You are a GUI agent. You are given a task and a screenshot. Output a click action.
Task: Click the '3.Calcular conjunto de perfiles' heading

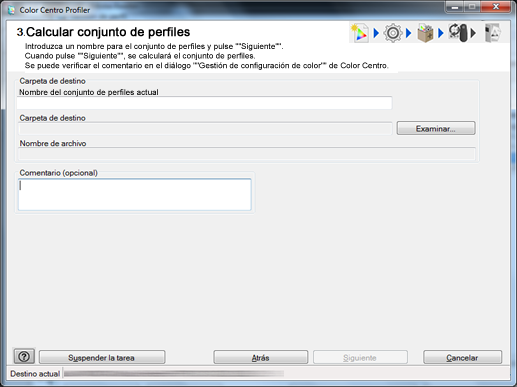click(103, 32)
